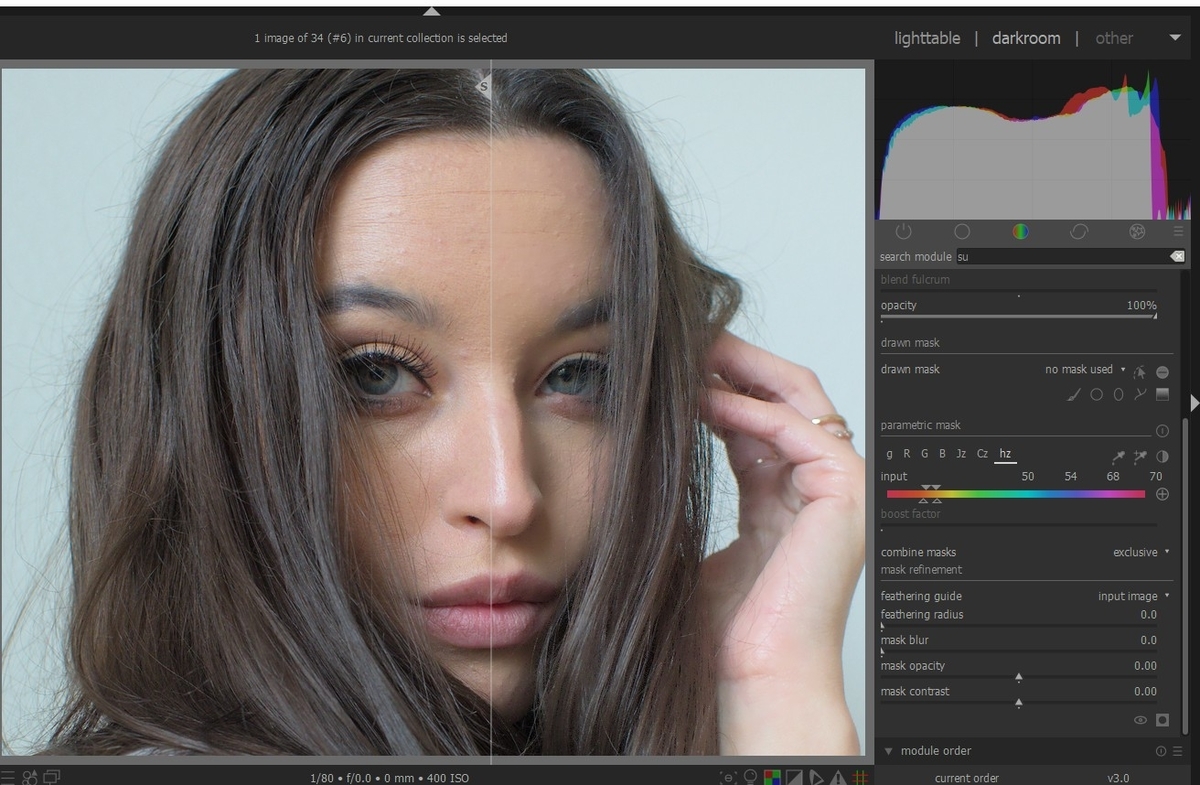The width and height of the screenshot is (1200, 785).
Task: Open second window display icon
Action: coord(52,777)
